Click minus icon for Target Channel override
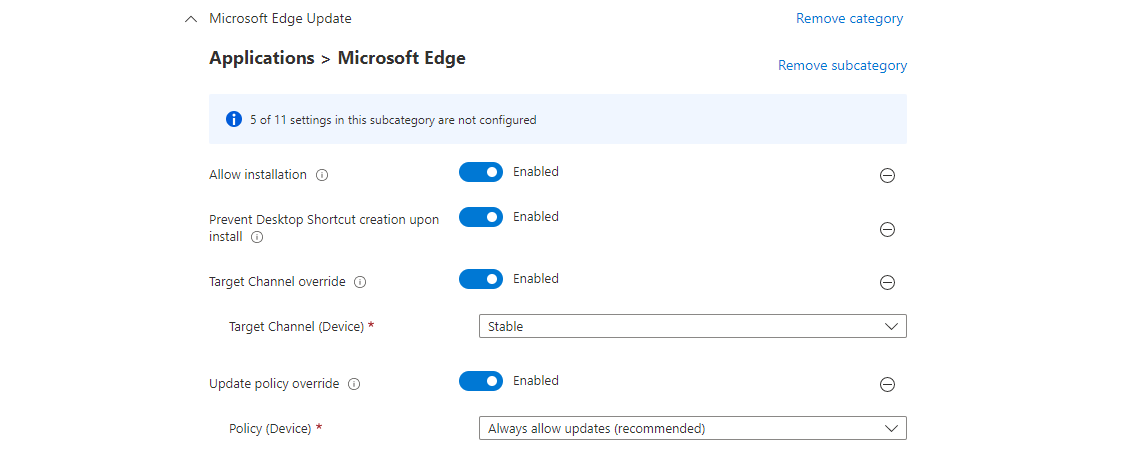The width and height of the screenshot is (1121, 462). 887,282
